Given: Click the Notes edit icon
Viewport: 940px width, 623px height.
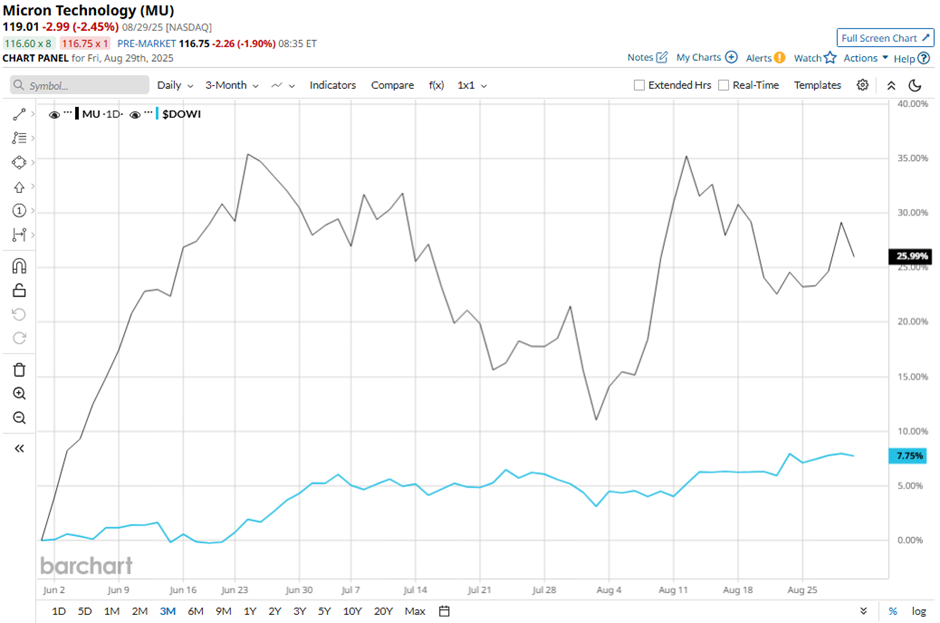Looking at the screenshot, I should pos(662,58).
